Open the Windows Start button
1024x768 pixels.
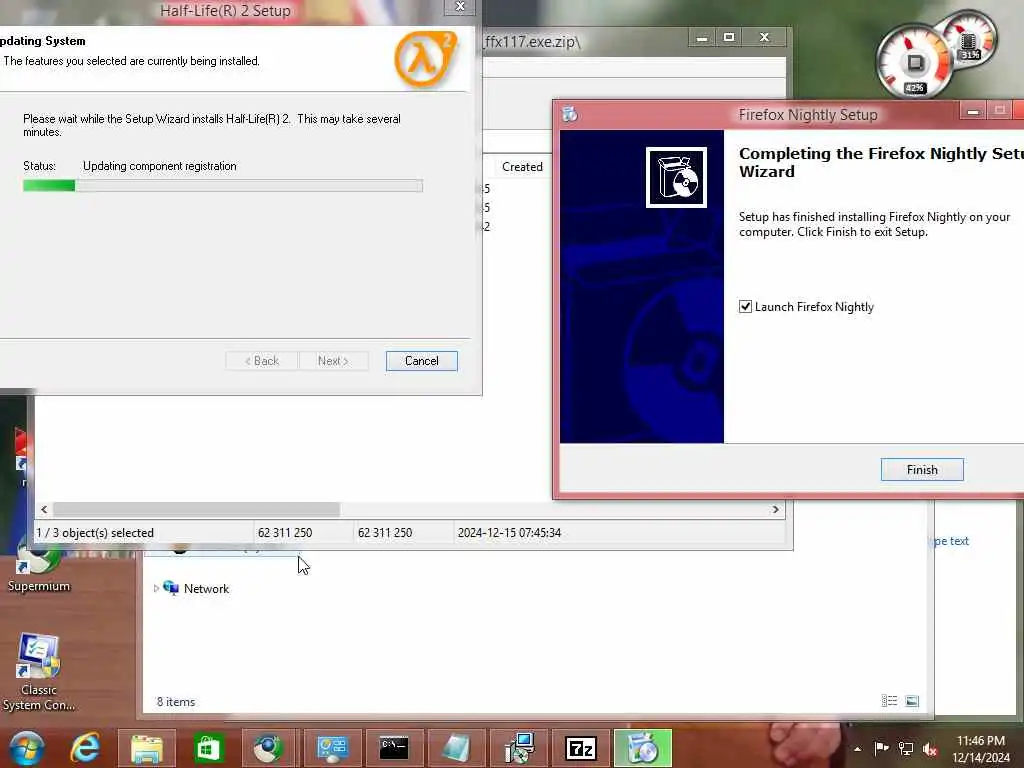click(26, 748)
